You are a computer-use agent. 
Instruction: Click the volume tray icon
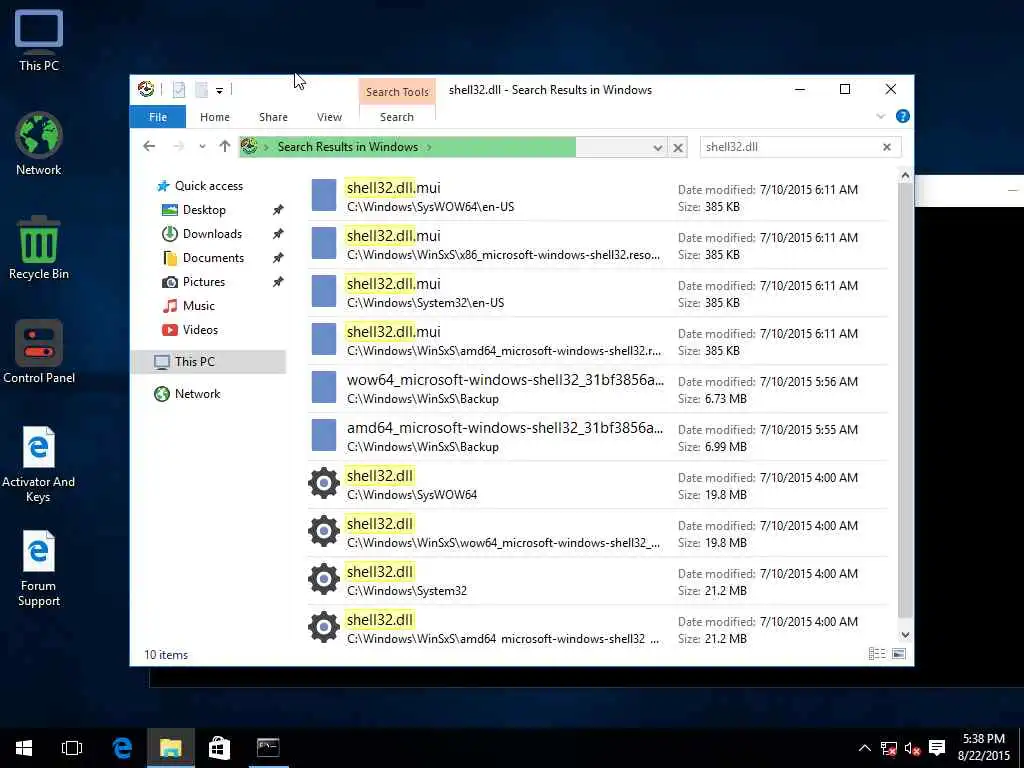point(912,748)
